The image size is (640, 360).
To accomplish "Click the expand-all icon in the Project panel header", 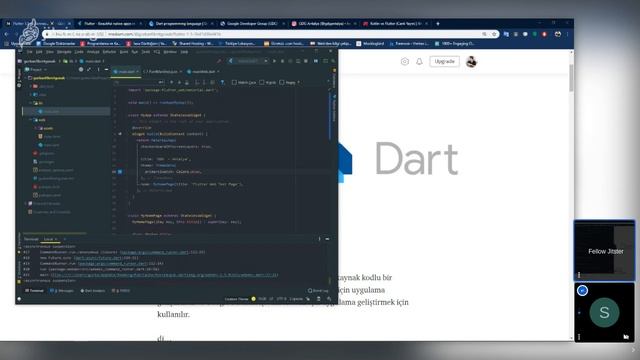I will 89,70.
